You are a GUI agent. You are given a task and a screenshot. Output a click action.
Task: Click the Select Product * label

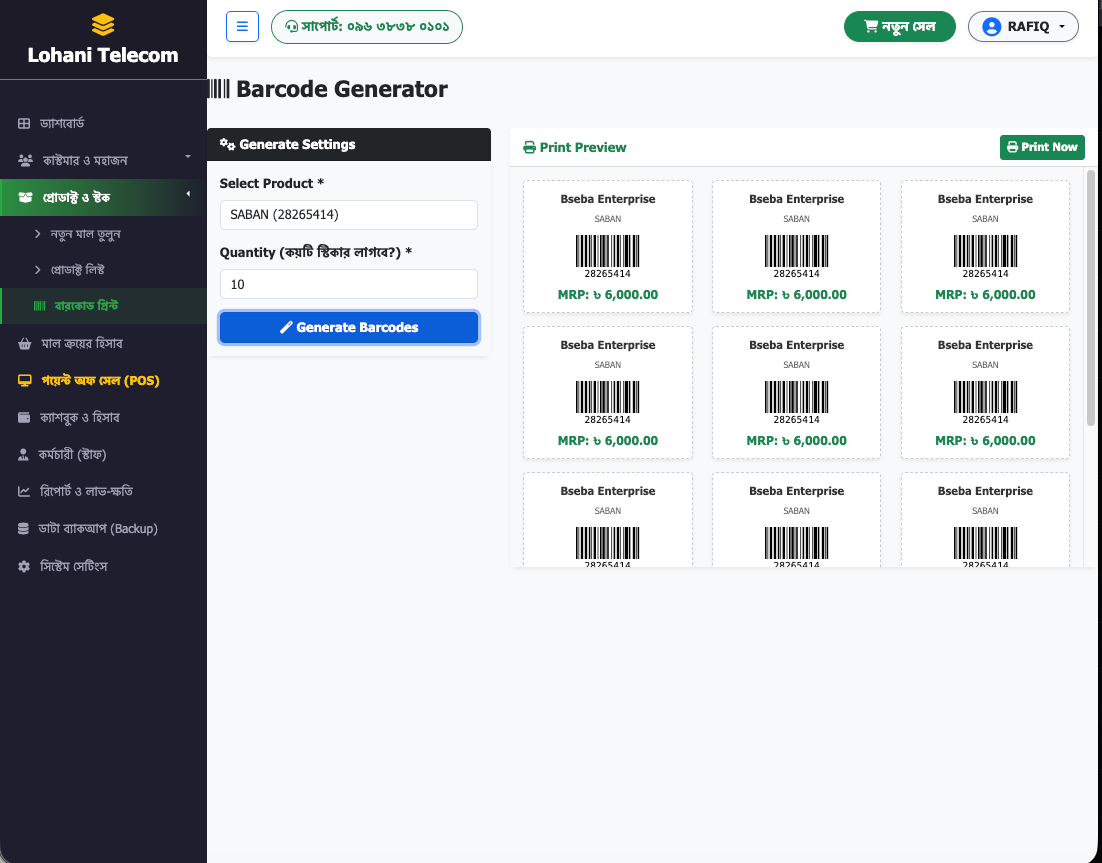271,183
